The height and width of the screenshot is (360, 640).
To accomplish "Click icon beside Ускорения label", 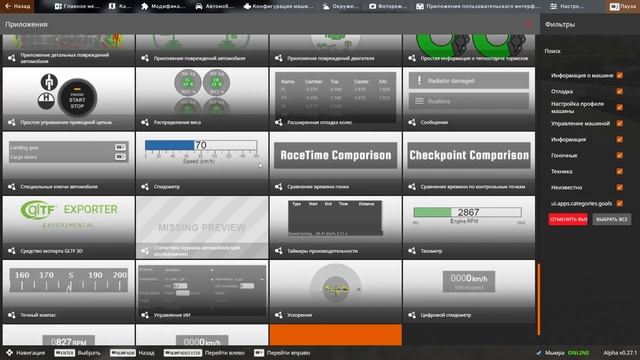I will pyautogui.click(x=278, y=315).
